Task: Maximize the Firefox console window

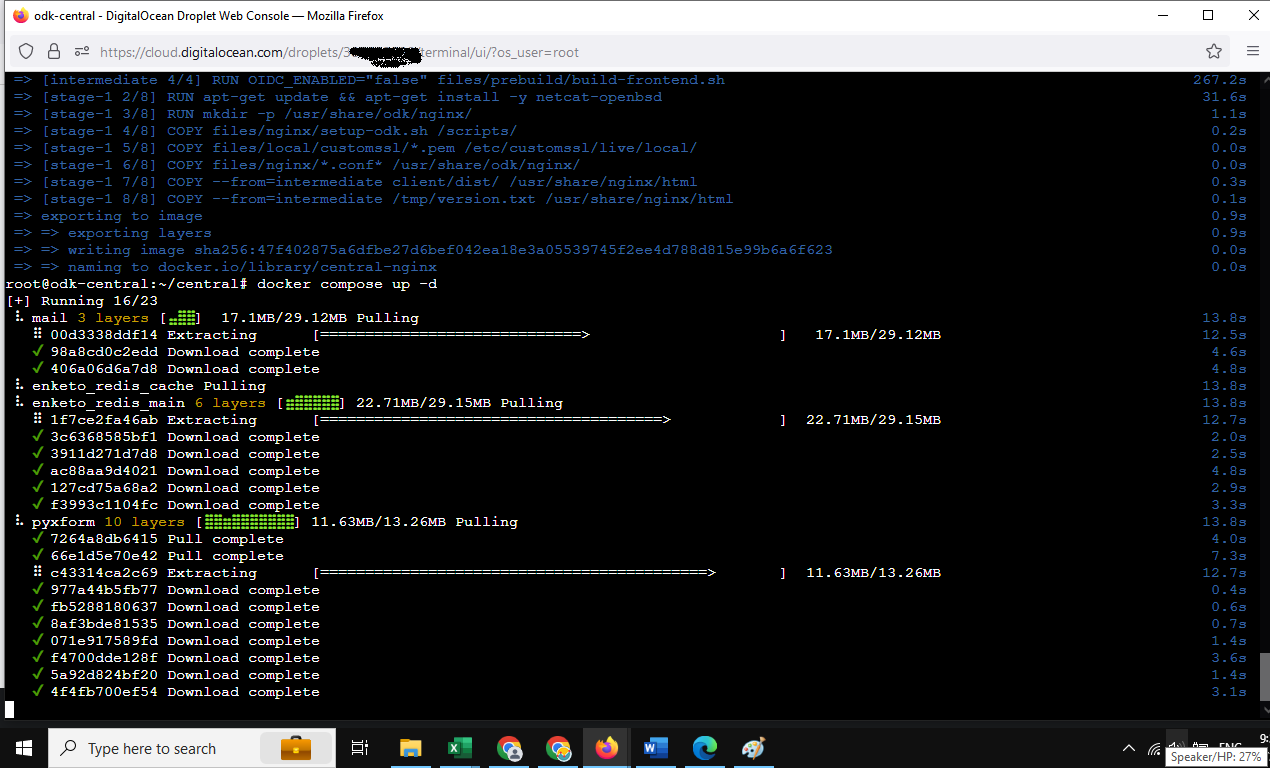Action: tap(1208, 15)
